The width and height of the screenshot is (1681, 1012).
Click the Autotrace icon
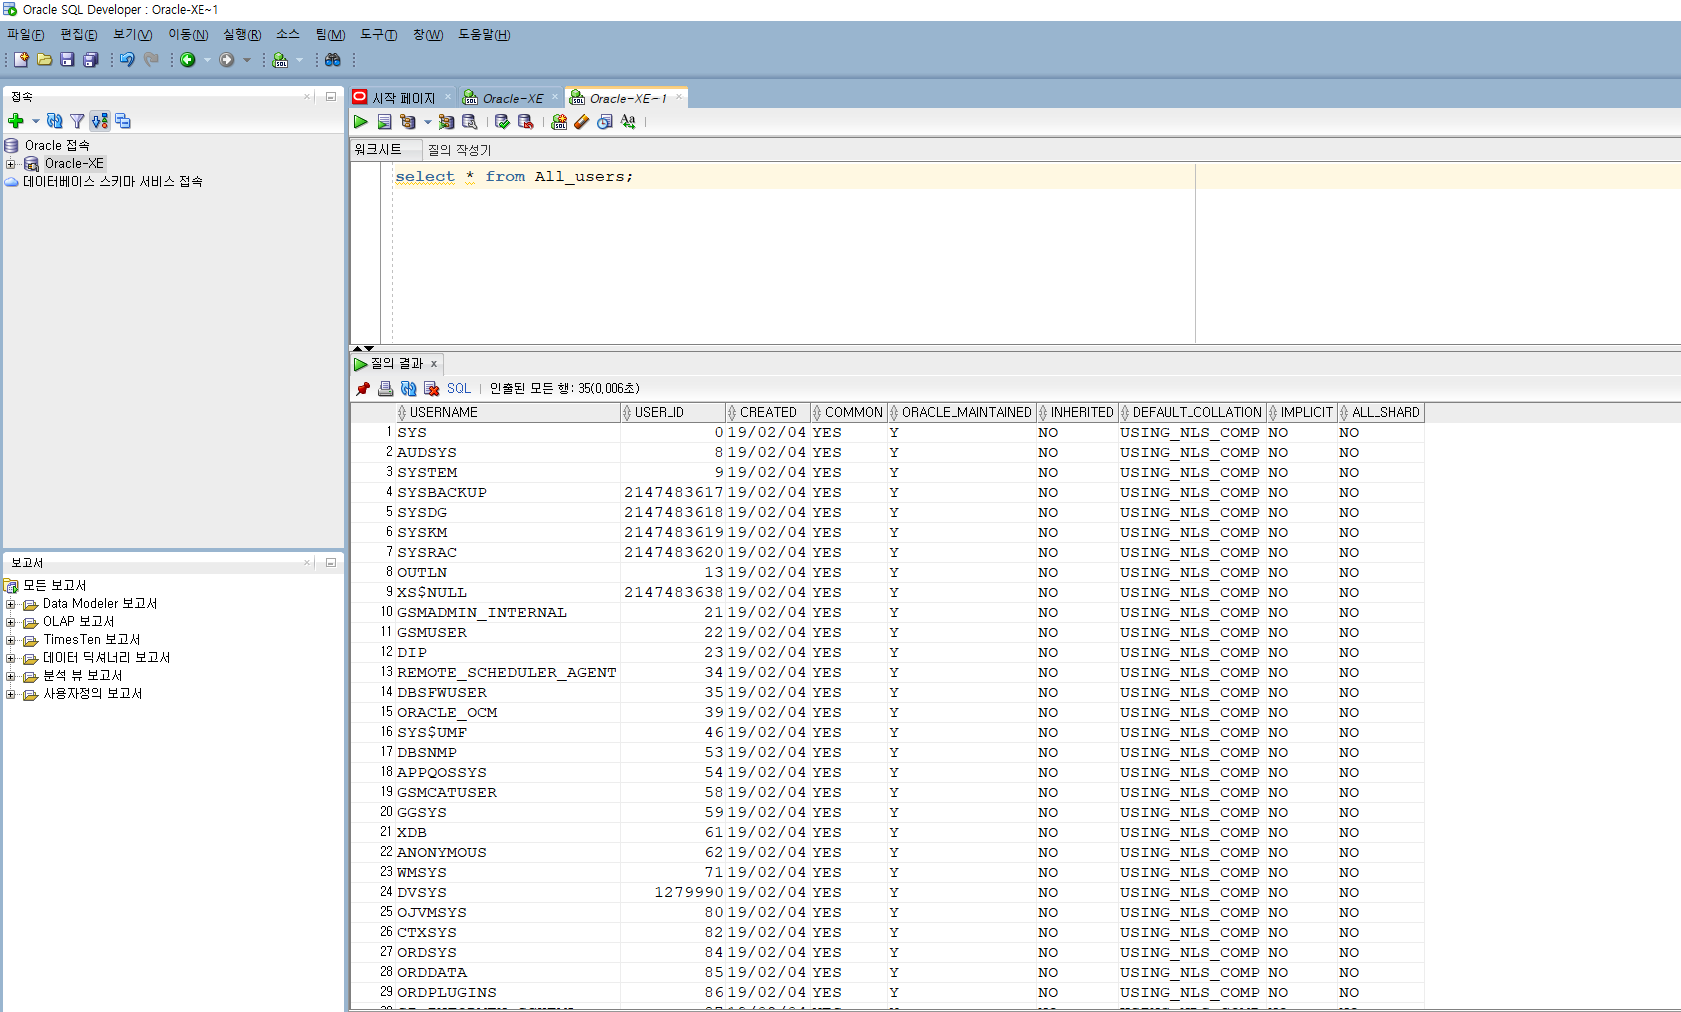[x=446, y=122]
